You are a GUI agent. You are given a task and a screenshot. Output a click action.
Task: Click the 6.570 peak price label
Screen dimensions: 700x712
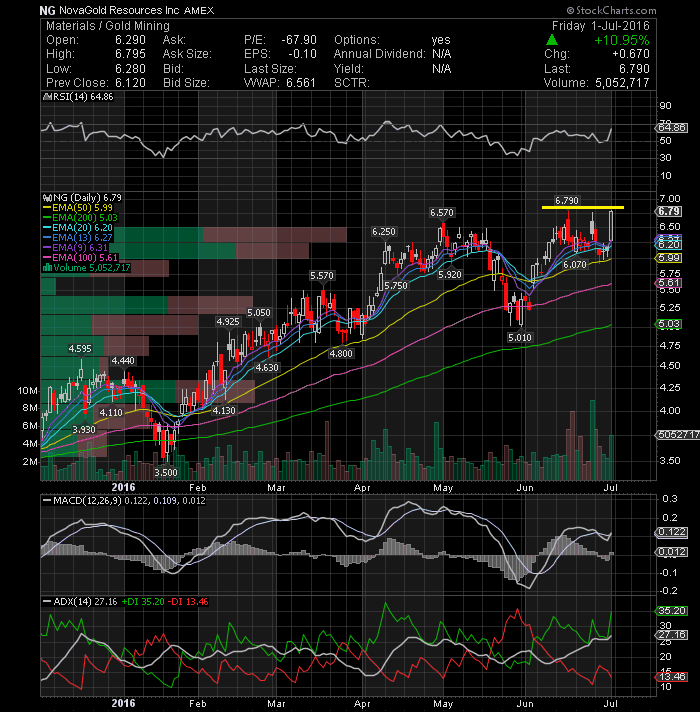tap(442, 213)
